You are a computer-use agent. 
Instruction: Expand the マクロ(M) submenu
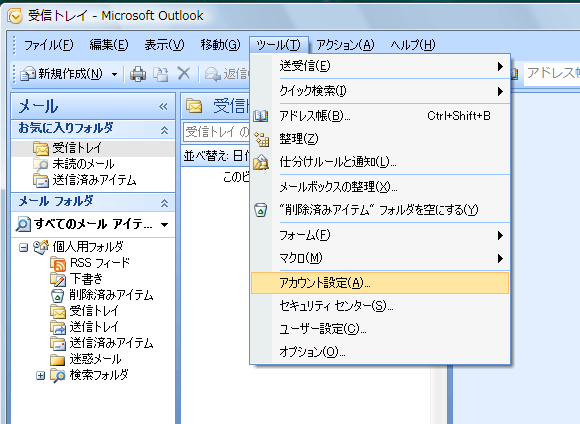pyautogui.click(x=380, y=258)
